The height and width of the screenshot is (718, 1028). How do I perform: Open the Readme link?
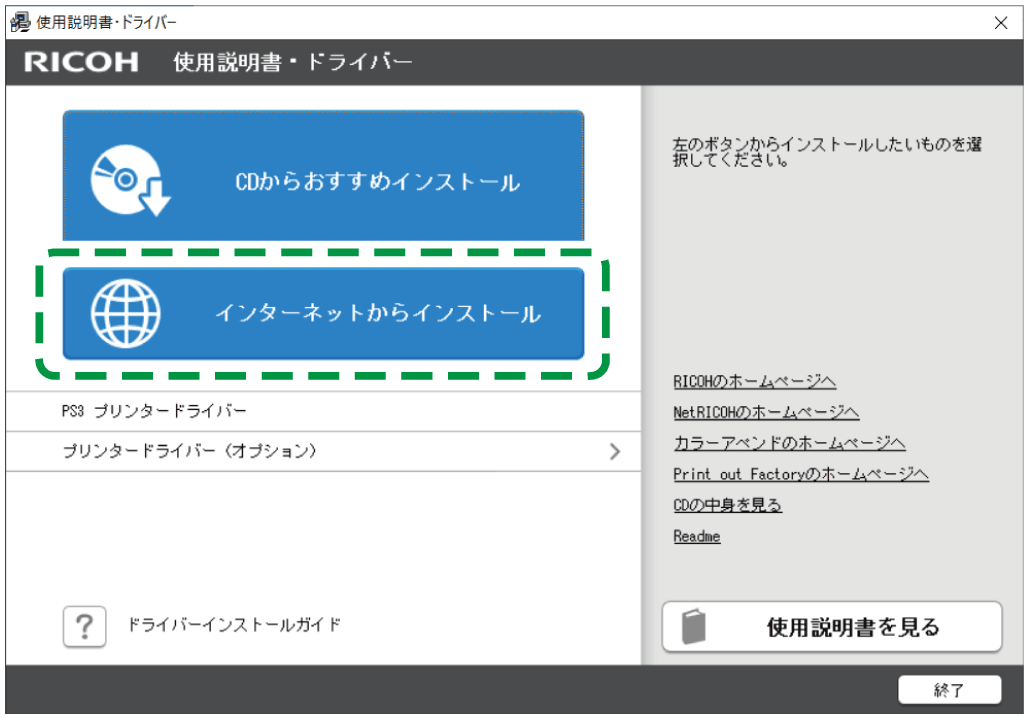click(696, 536)
